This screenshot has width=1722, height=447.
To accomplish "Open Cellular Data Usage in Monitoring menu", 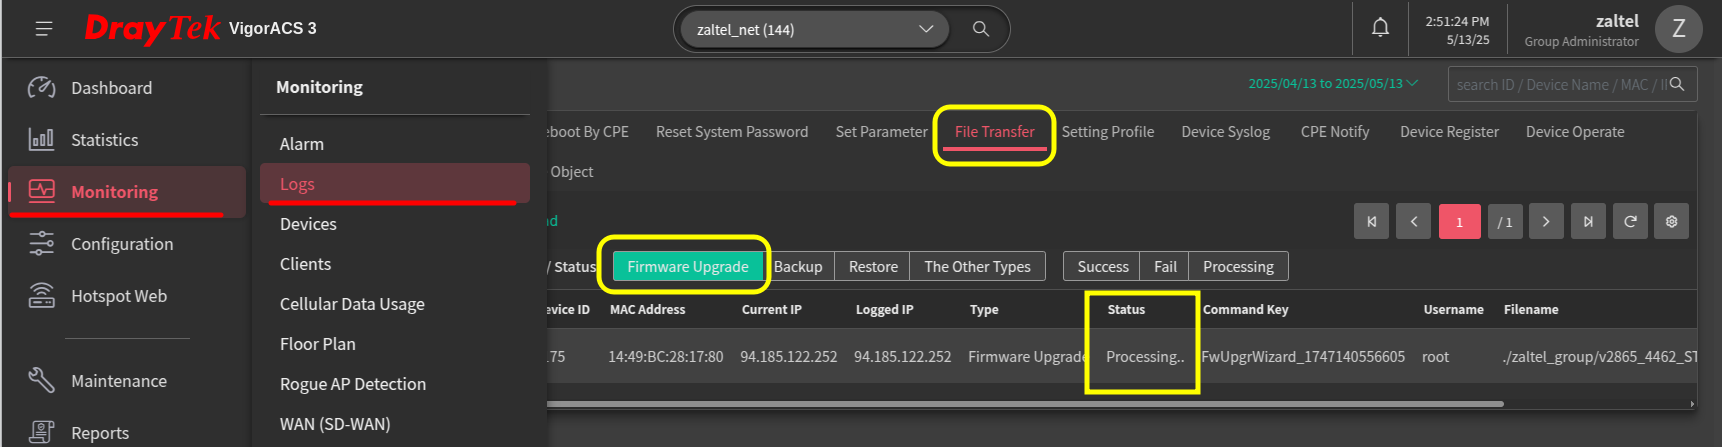I will [352, 304].
